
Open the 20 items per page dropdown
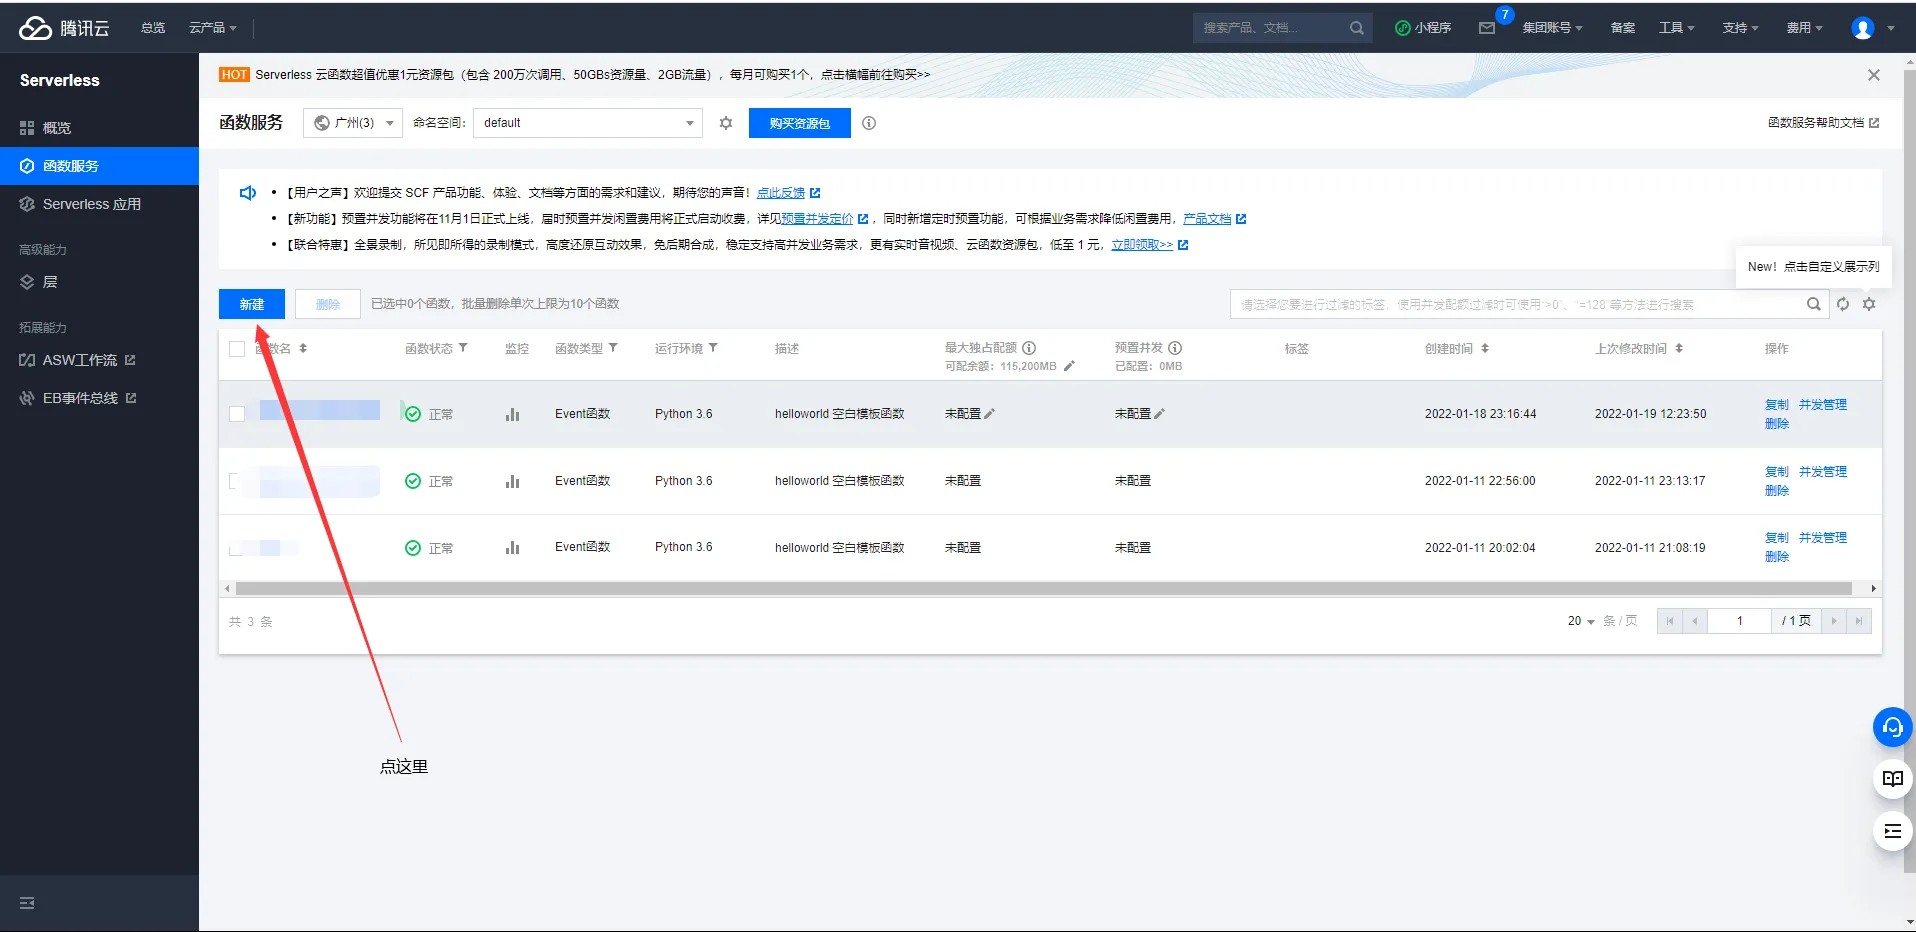1581,621
